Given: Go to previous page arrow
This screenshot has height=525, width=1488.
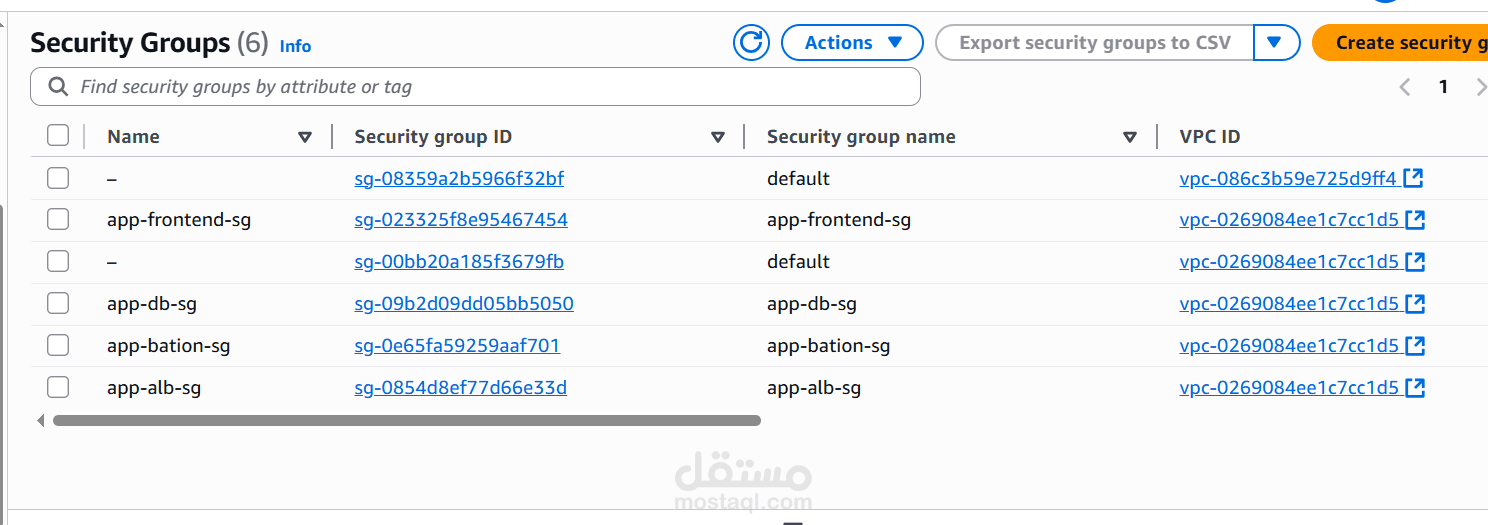Looking at the screenshot, I should click(1405, 87).
